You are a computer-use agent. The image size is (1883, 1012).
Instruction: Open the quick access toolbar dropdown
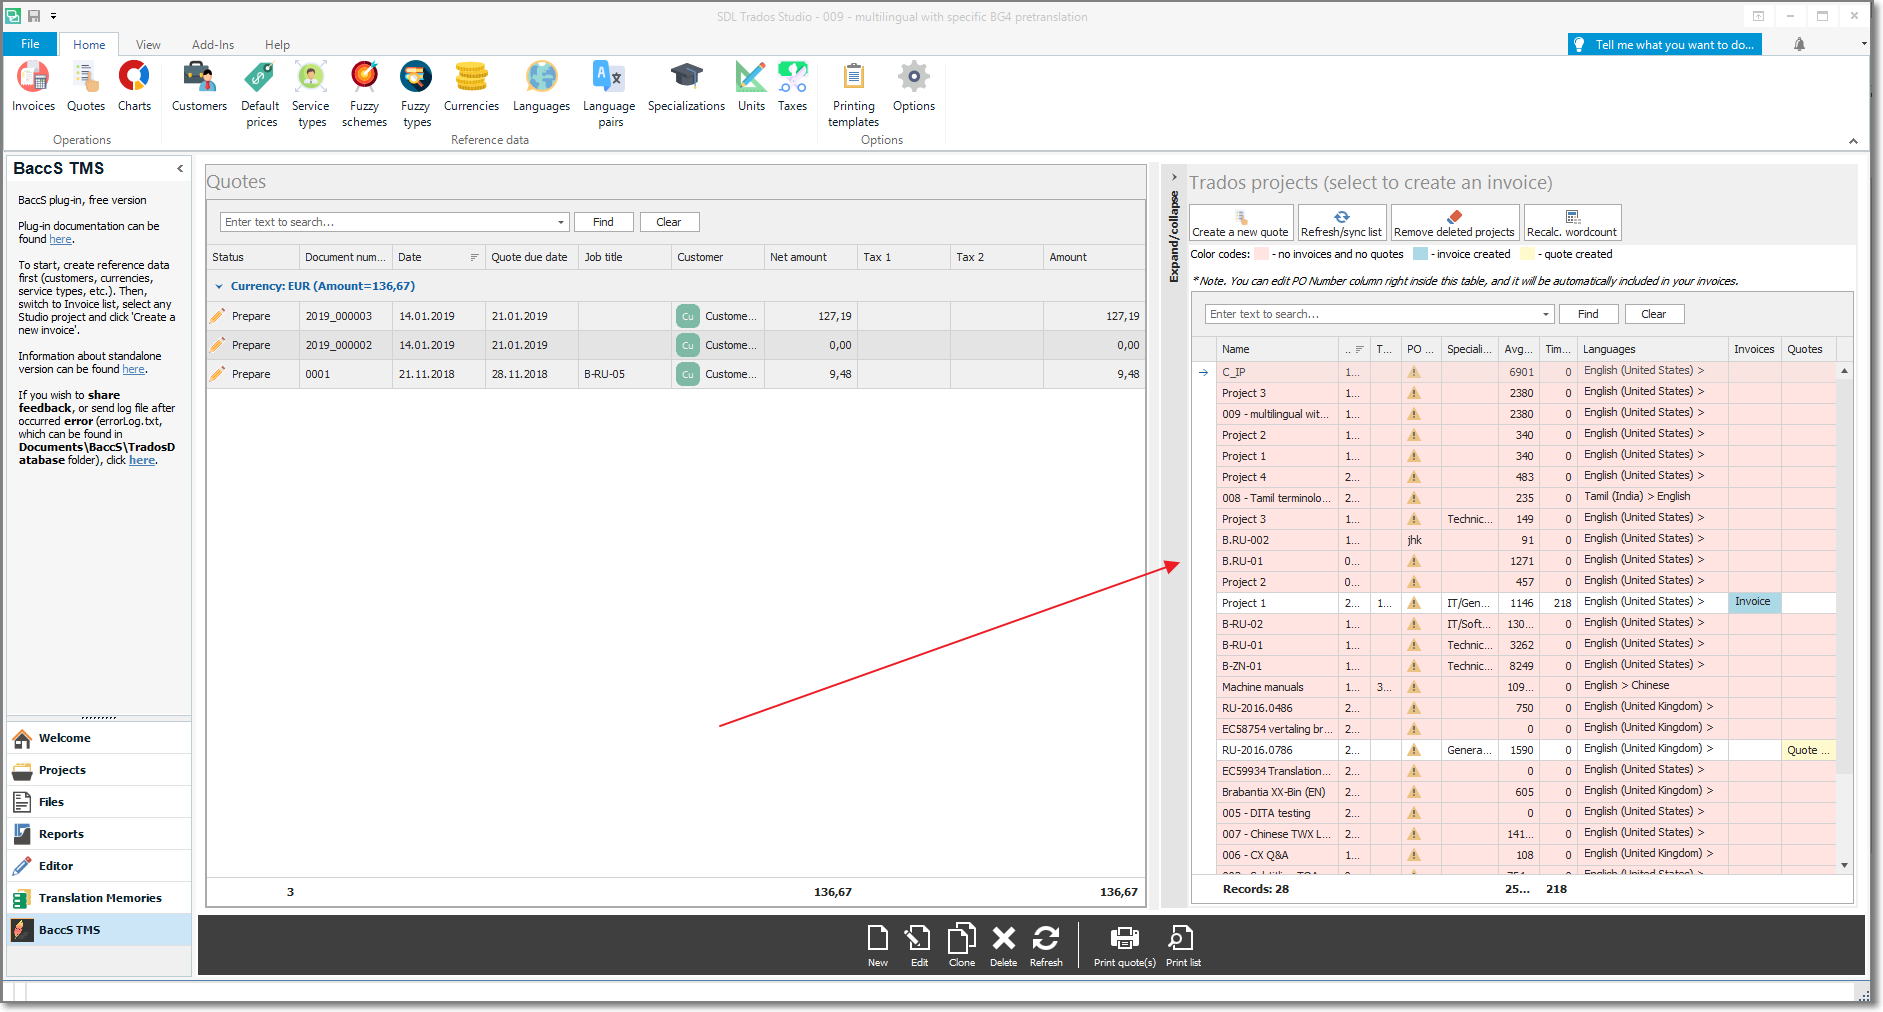(x=53, y=16)
